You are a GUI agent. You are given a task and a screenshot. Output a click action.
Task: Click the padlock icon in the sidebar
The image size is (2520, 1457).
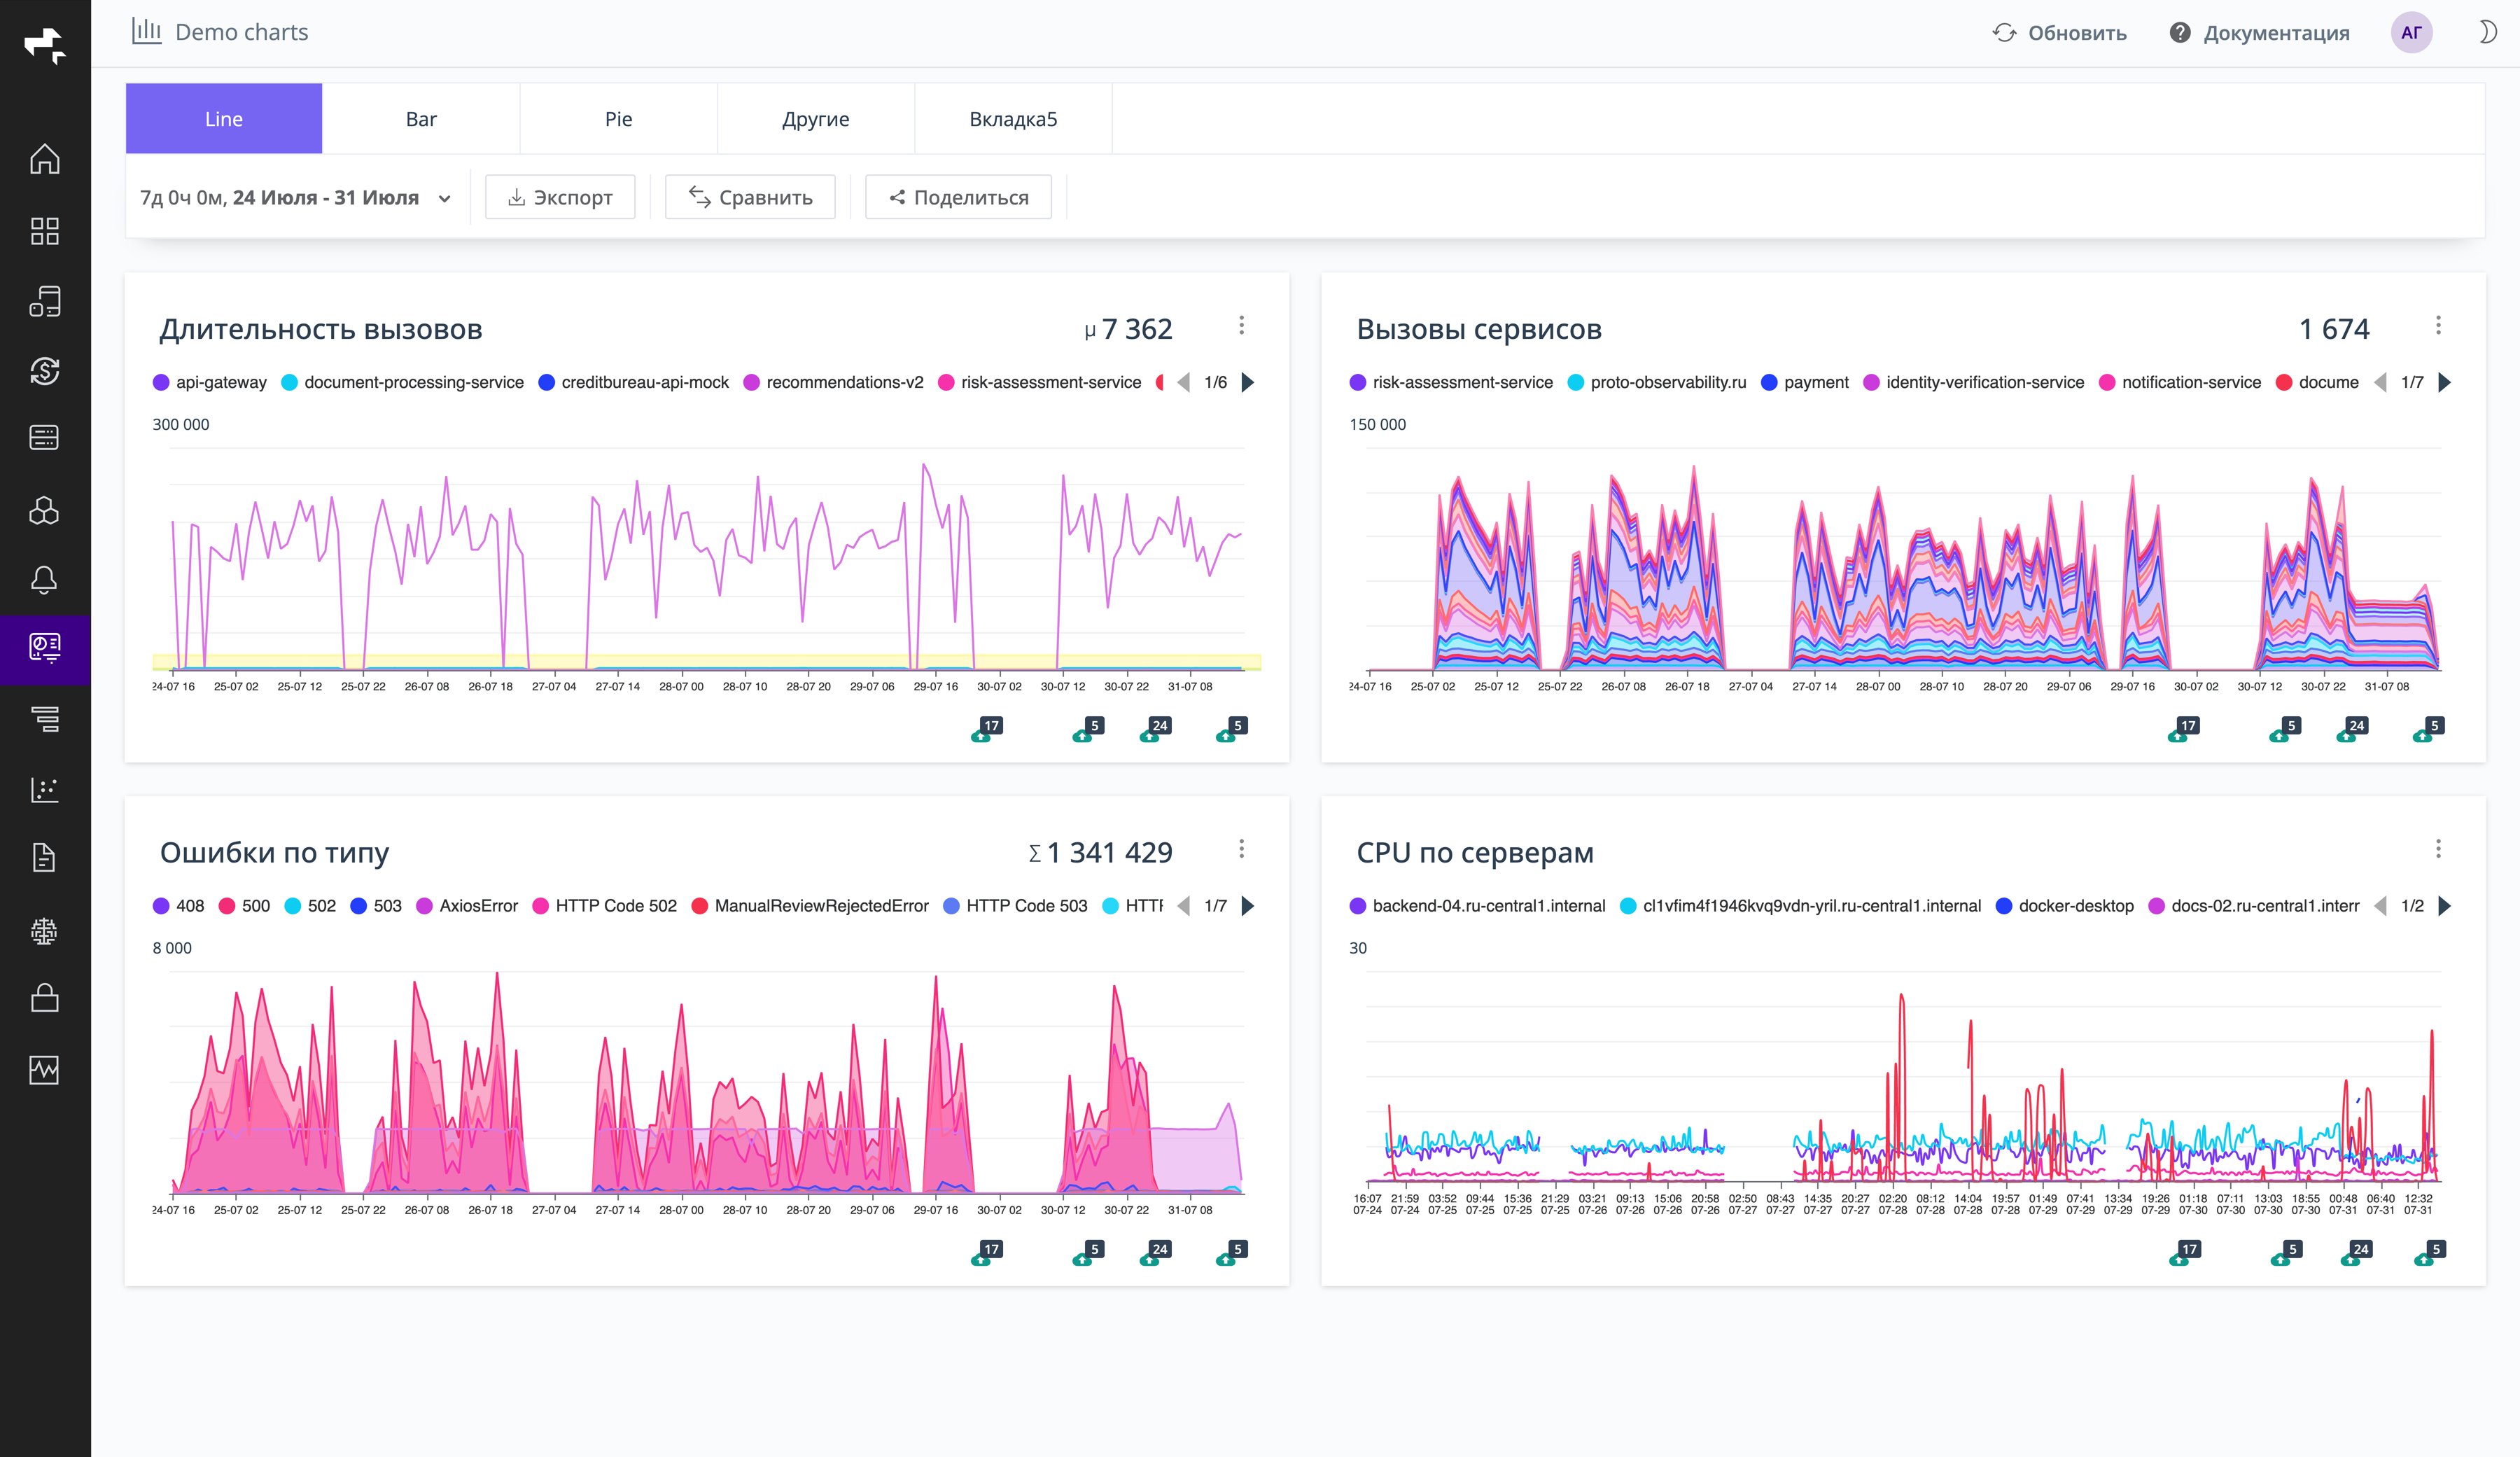(x=45, y=998)
